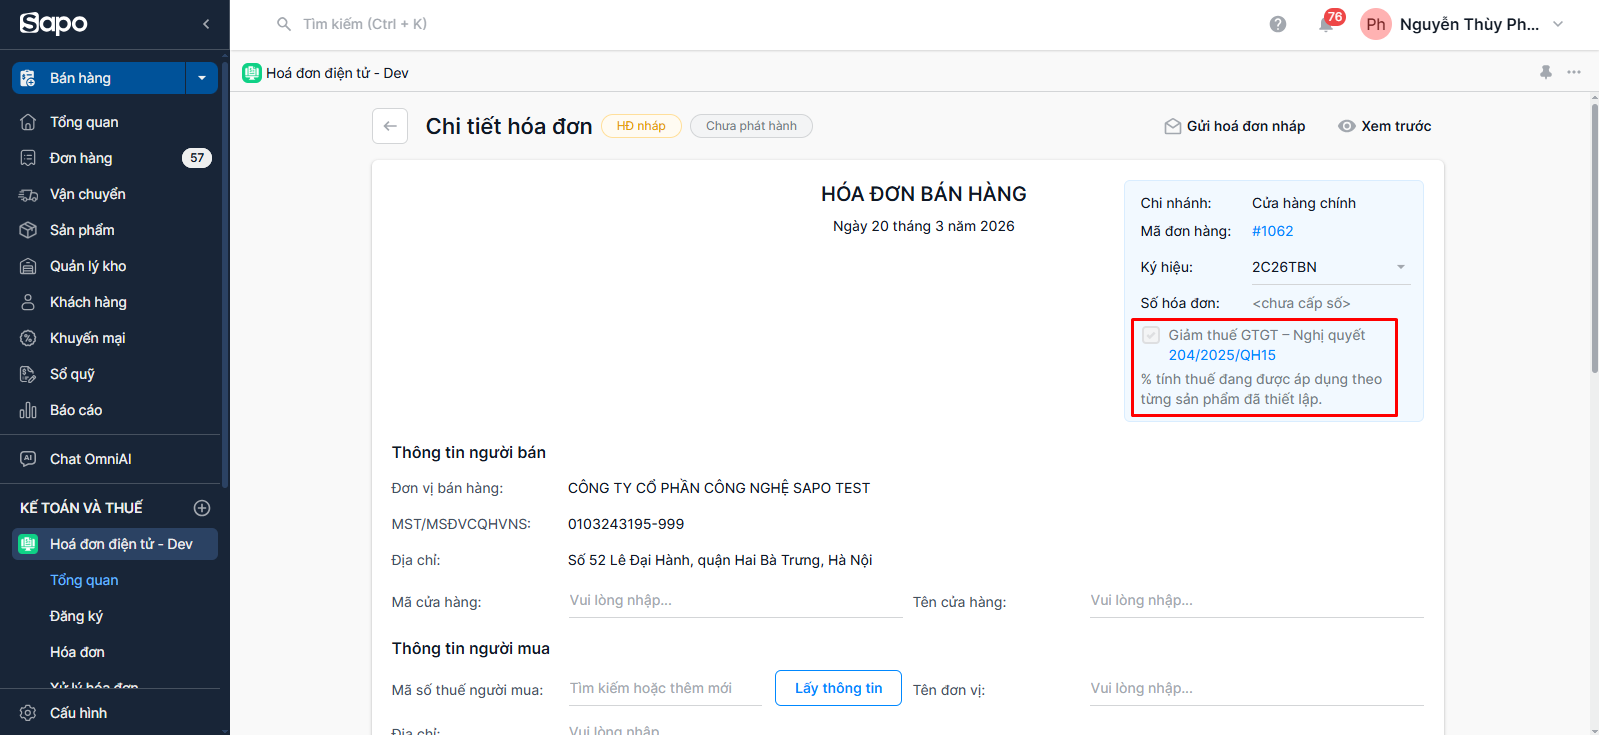Viewport: 1599px width, 735px height.
Task: Click the Sapo logo
Action: [54, 23]
